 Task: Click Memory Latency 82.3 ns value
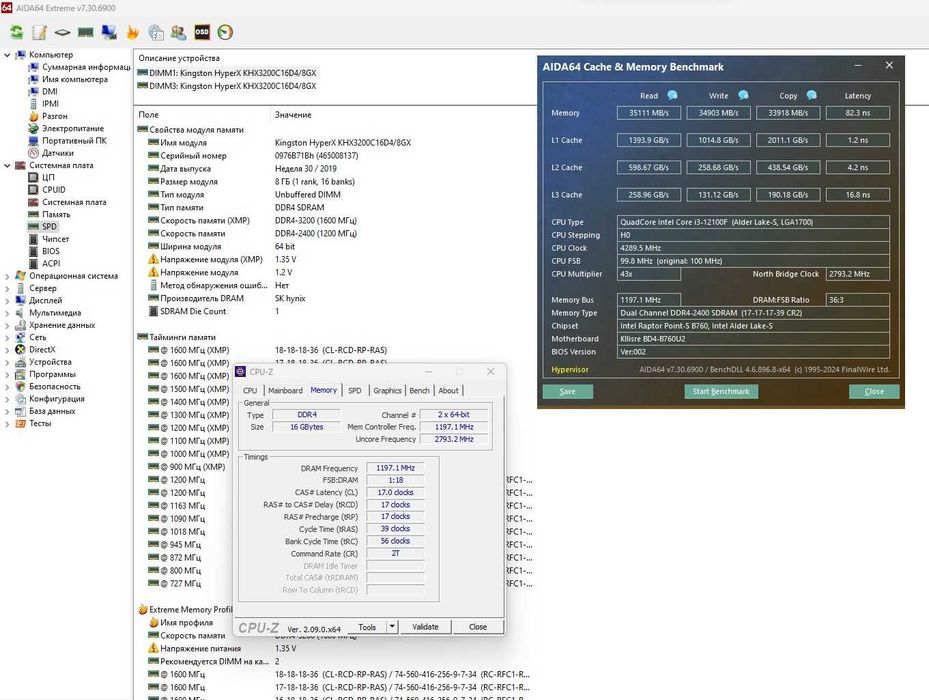click(857, 113)
